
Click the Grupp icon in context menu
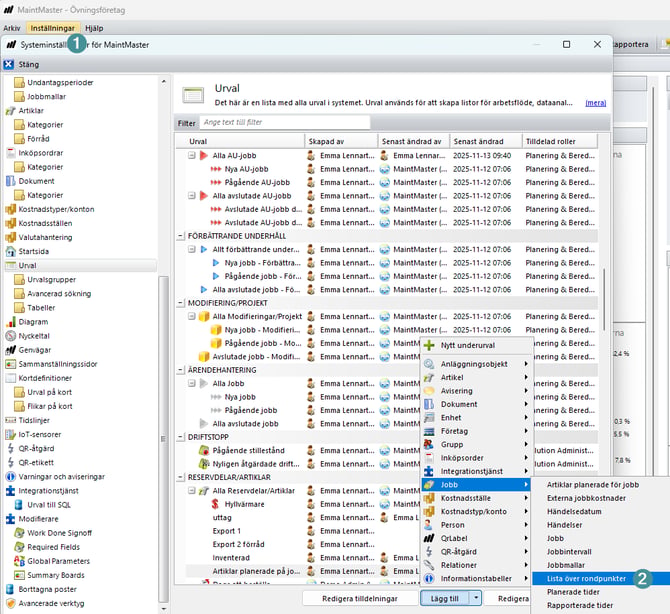click(x=429, y=444)
